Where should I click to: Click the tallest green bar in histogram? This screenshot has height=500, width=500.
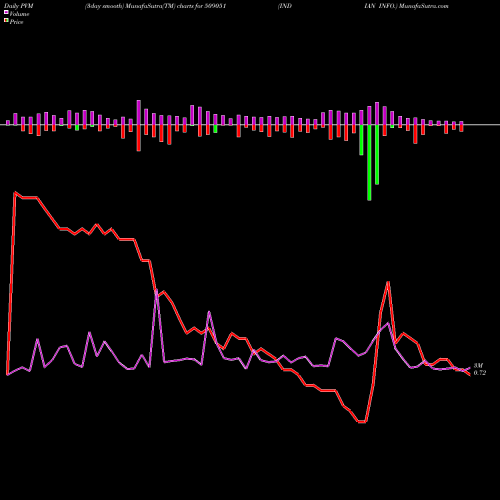coord(369,162)
